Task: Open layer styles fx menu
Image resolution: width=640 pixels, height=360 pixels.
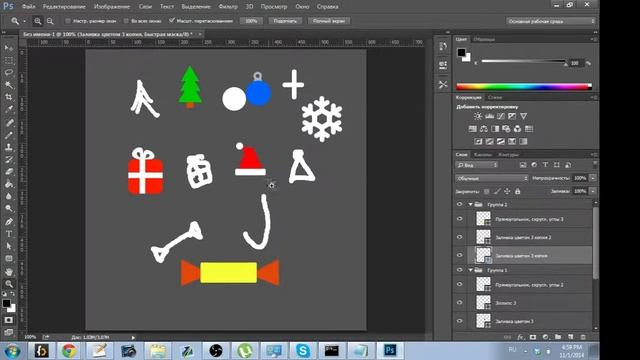Action: click(x=520, y=337)
